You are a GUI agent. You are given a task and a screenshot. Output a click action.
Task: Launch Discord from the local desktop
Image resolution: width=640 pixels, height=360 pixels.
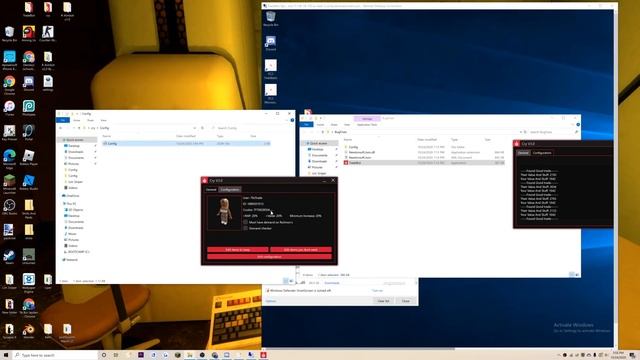29,83
